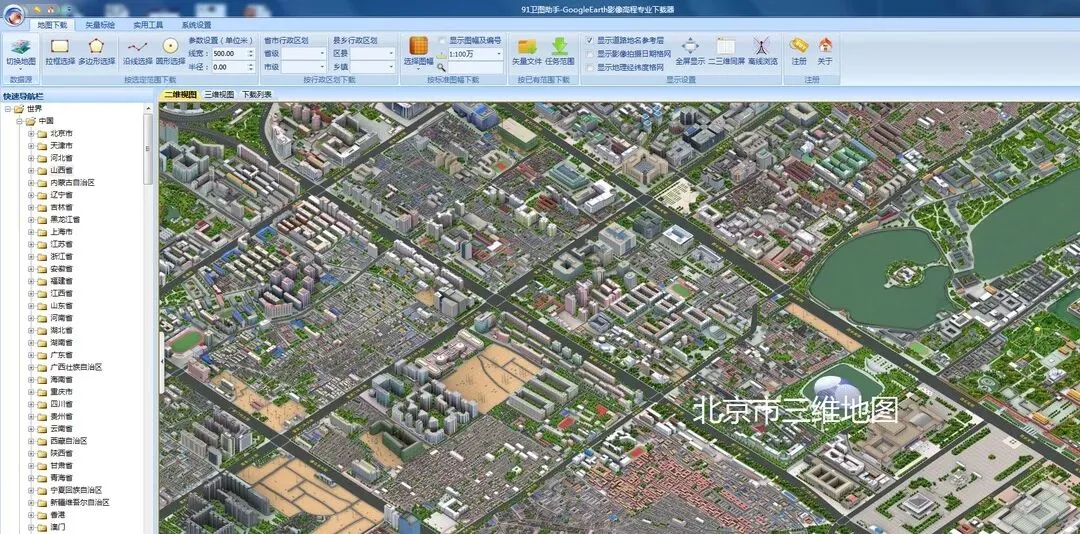Click the 线宽 value field showing 500.00
Screen dimensions: 1080x534
228,53
